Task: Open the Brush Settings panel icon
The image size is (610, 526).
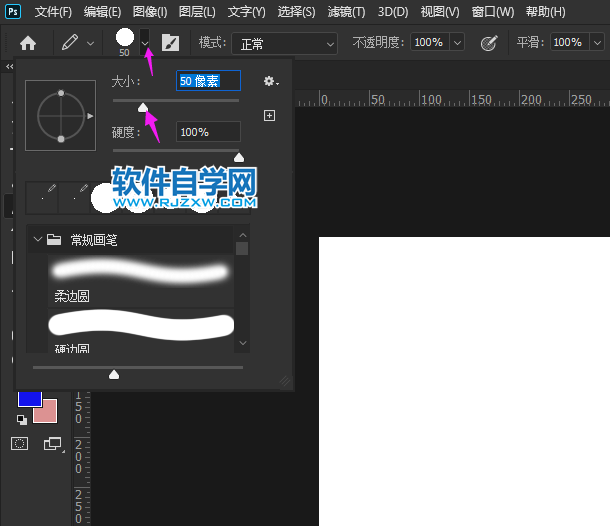Action: [x=170, y=43]
